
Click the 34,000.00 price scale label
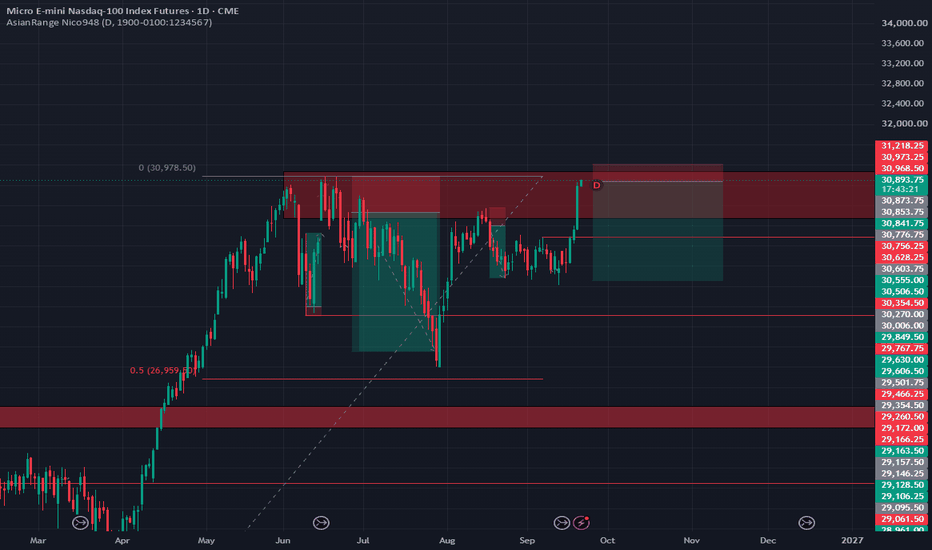tap(904, 23)
